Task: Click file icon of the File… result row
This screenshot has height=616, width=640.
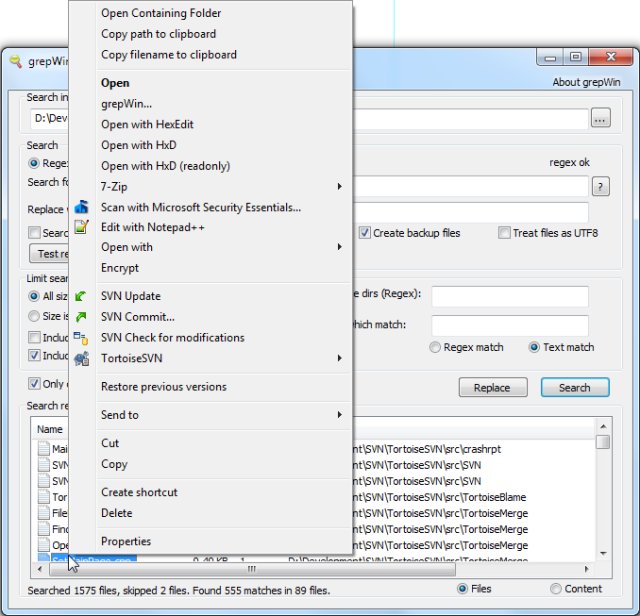Action: 44,513
